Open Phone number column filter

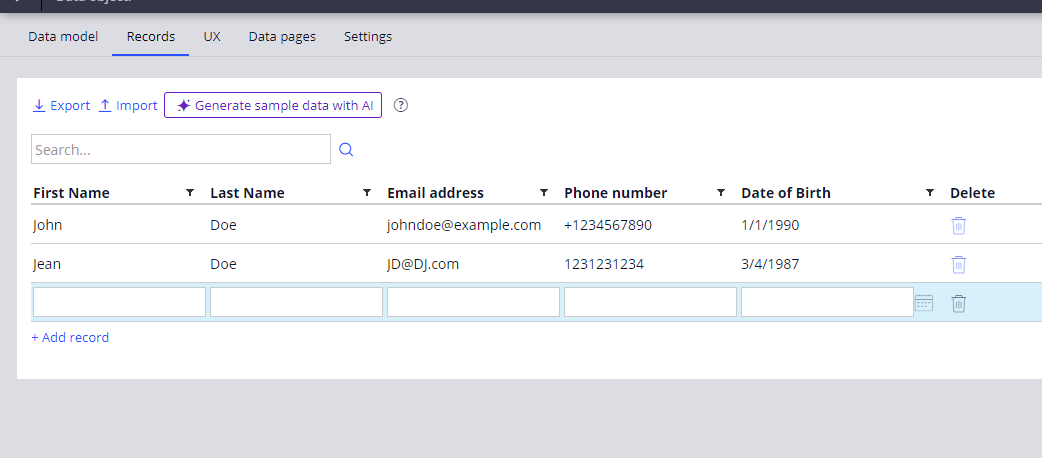tap(721, 193)
